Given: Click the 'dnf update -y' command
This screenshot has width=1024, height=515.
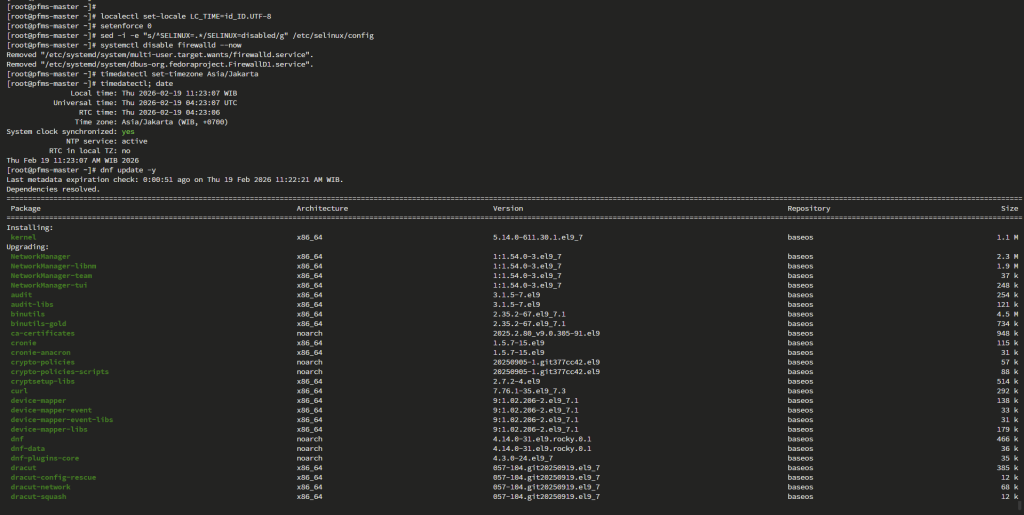Looking at the screenshot, I should click(x=128, y=170).
